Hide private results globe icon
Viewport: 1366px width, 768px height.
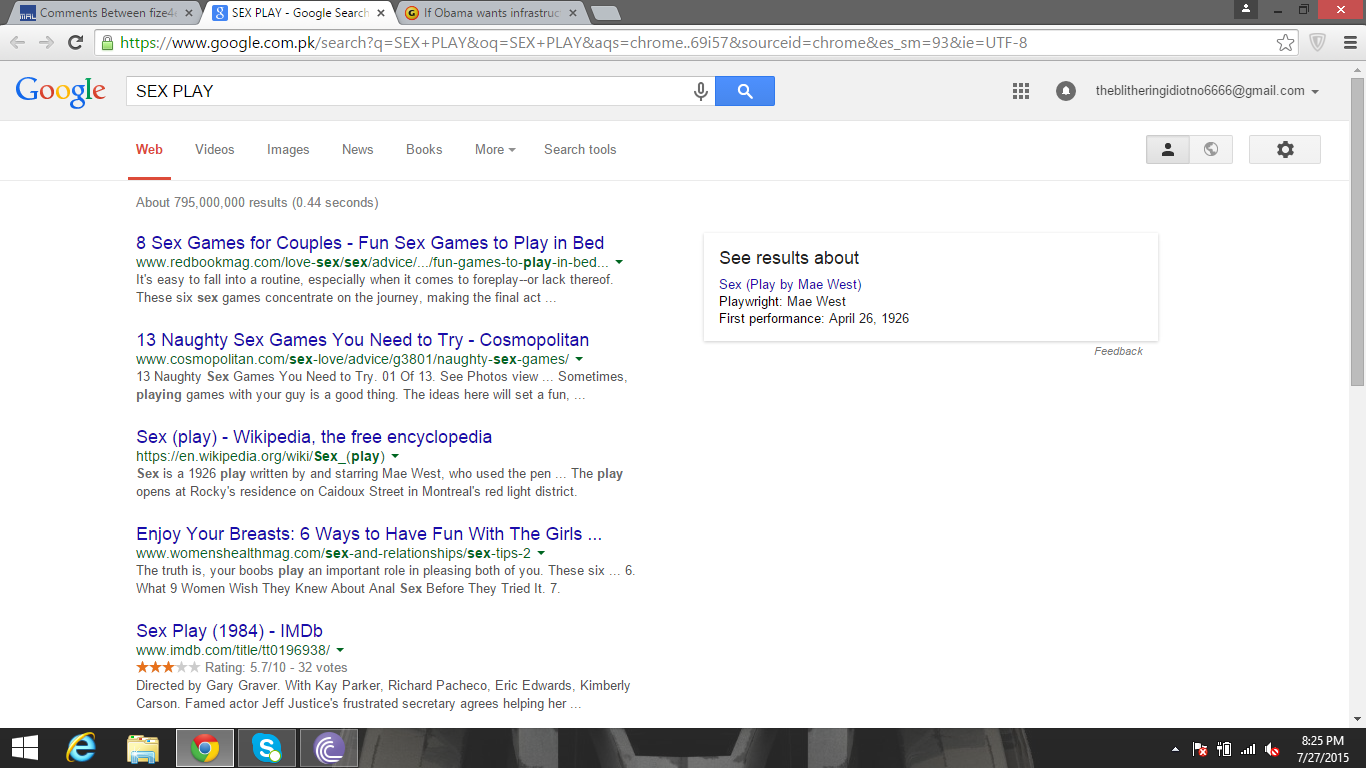1211,149
